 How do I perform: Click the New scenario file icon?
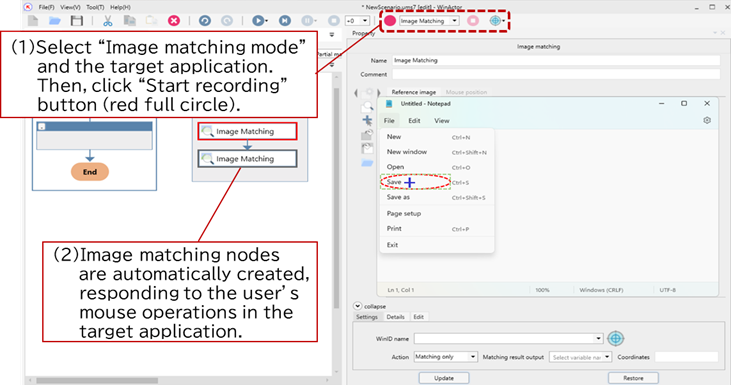pyautogui.click(x=33, y=21)
